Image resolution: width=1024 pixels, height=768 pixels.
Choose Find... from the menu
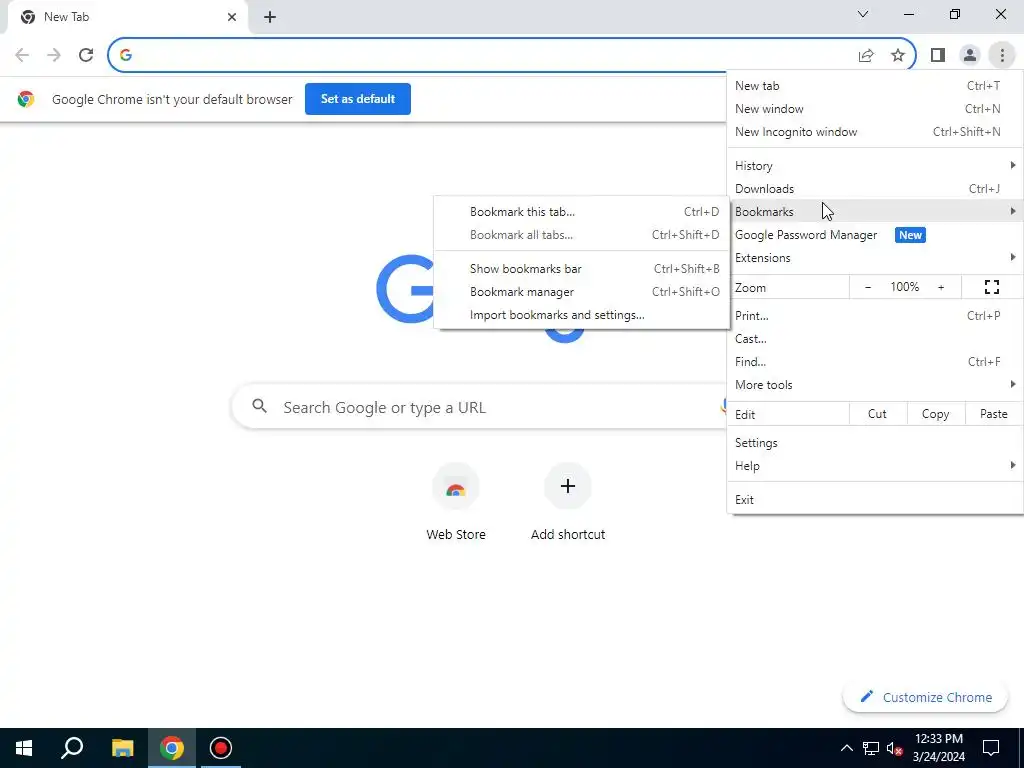click(875, 362)
